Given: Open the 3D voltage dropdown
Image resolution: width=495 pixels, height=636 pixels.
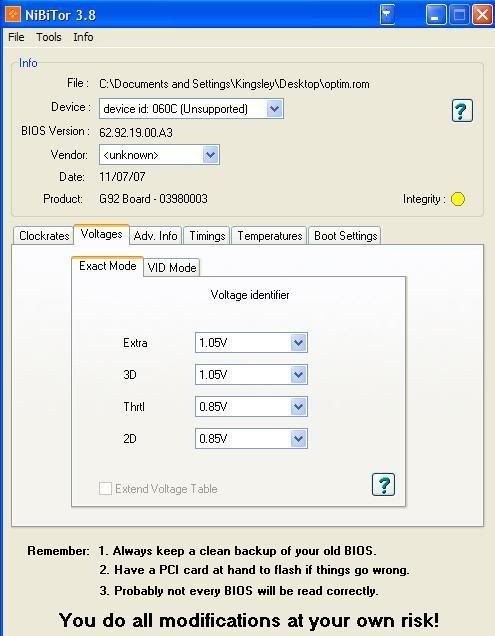Looking at the screenshot, I should click(298, 374).
